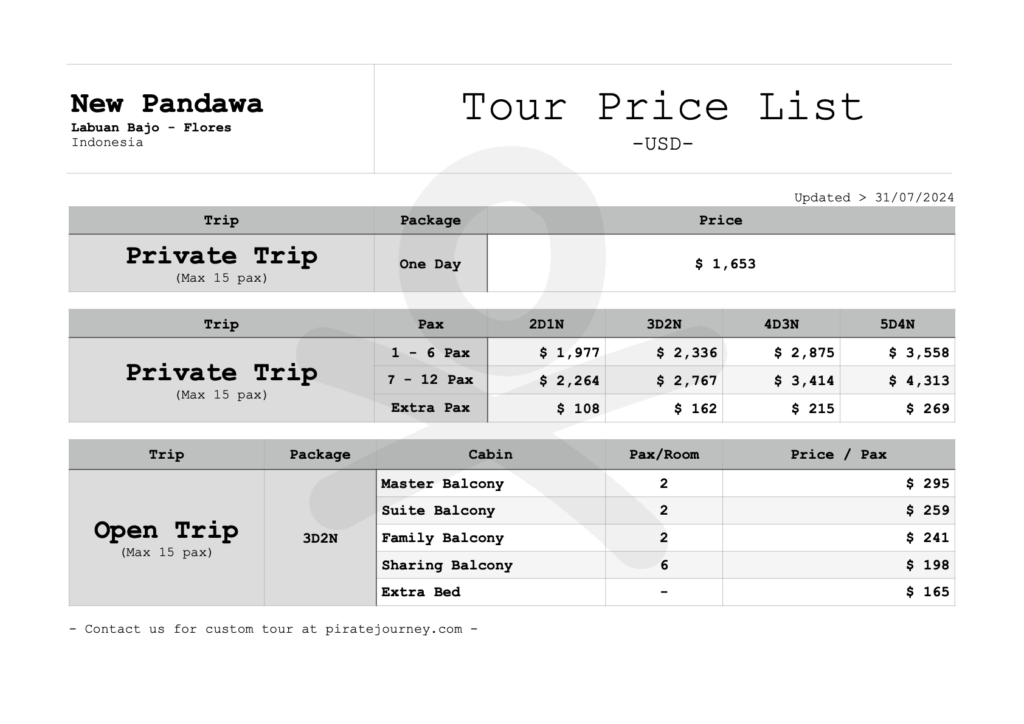The height and width of the screenshot is (724, 1024).
Task: Select the 1 - 6 Pax row label
Action: pos(430,353)
